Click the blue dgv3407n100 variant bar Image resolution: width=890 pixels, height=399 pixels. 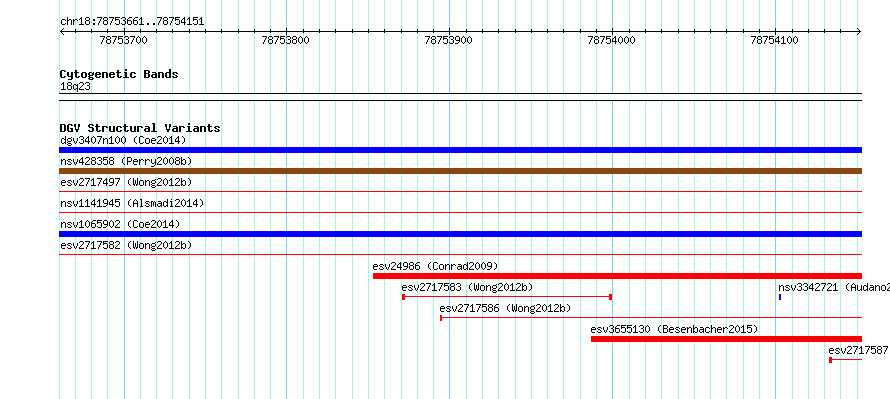pos(460,150)
